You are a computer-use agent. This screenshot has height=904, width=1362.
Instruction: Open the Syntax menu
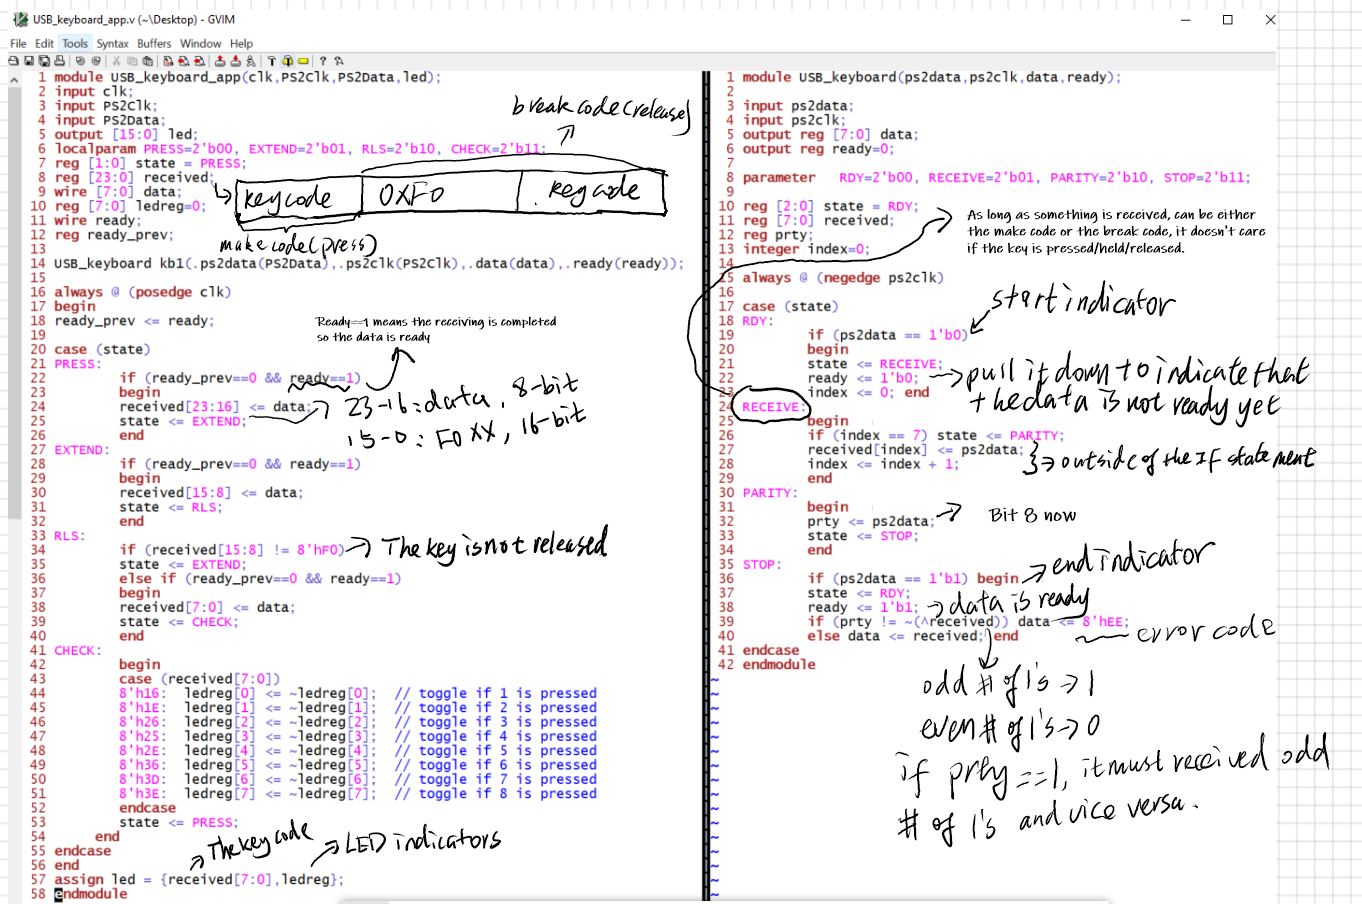(x=112, y=44)
